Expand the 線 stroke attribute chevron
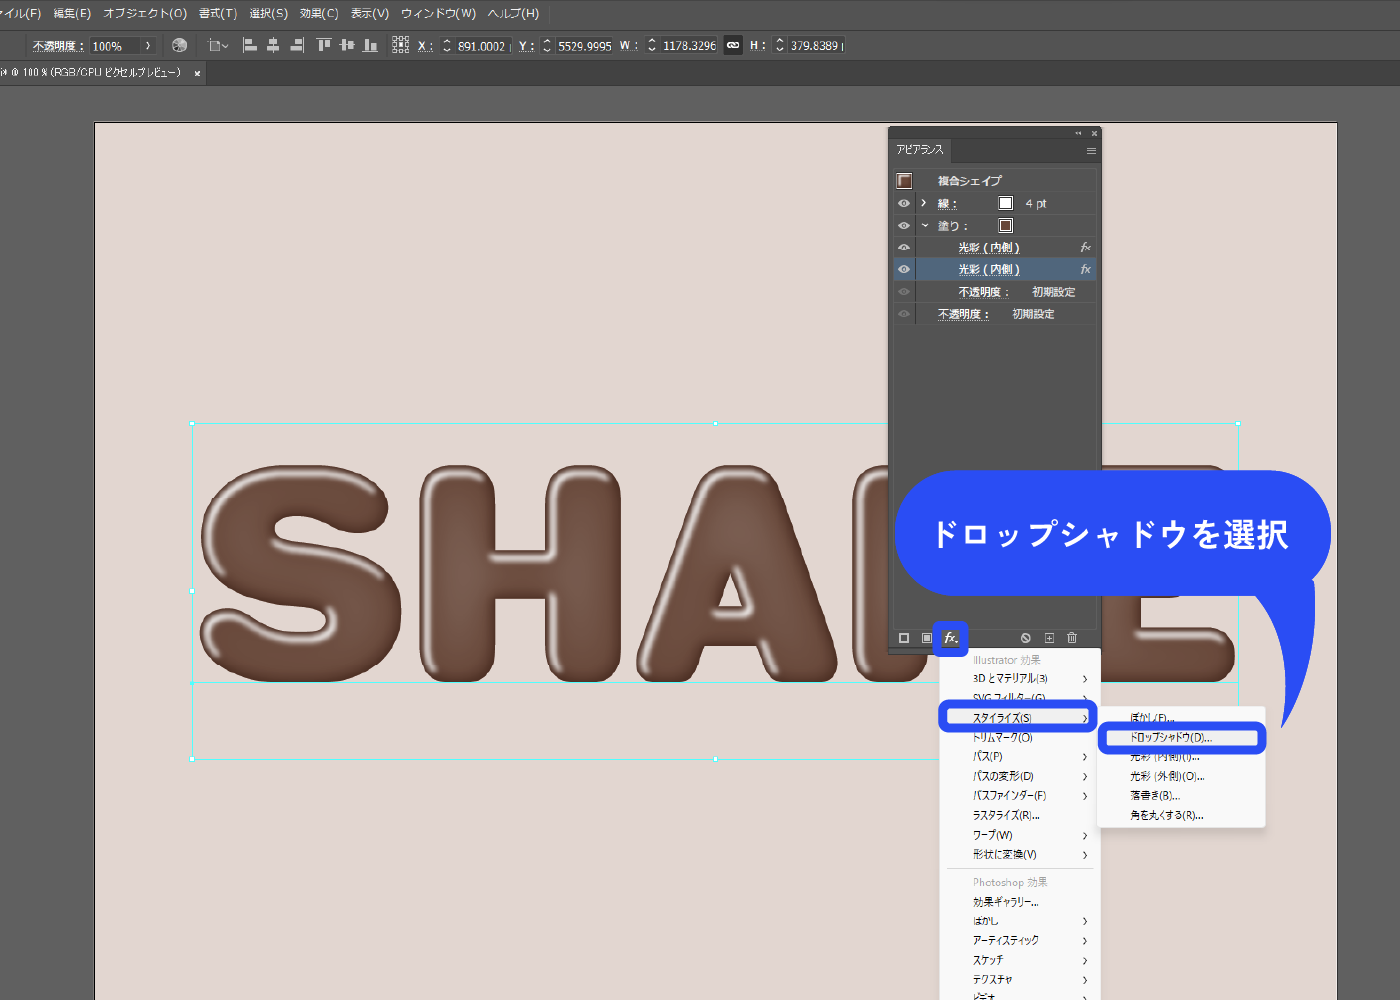This screenshot has height=1000, width=1400. 924,203
